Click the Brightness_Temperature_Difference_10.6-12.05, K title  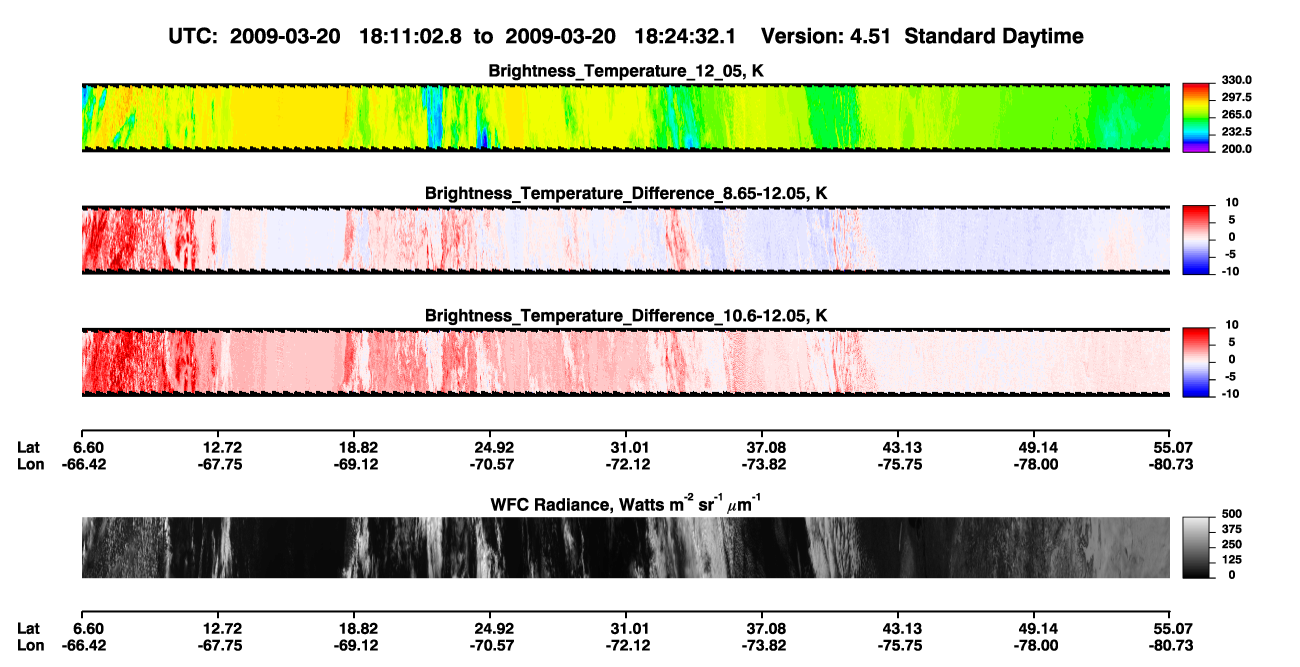[x=626, y=316]
